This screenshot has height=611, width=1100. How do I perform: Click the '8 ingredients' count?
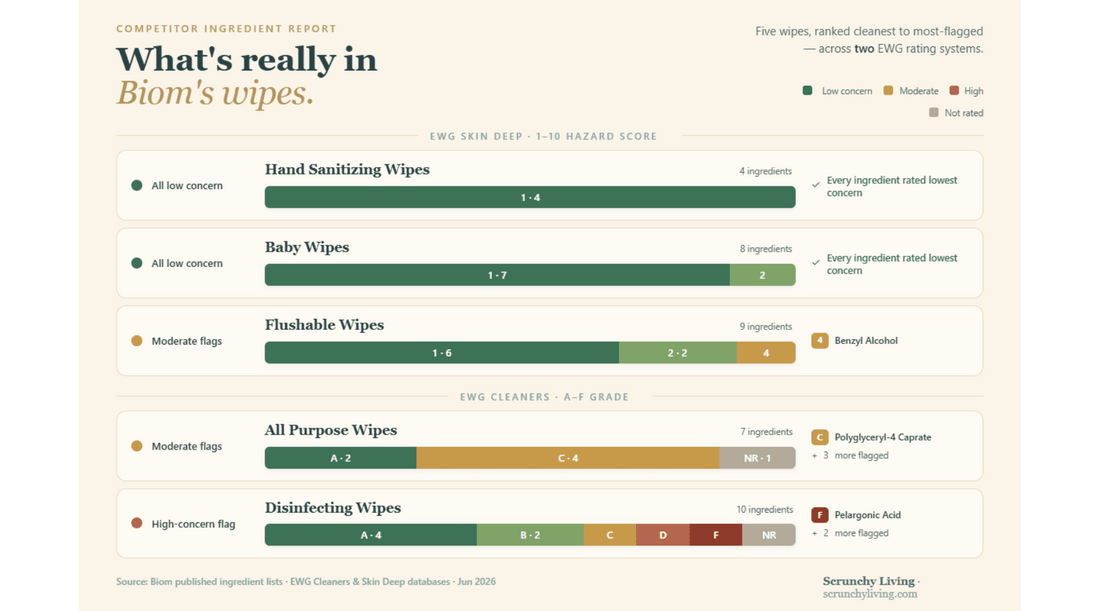coord(765,249)
